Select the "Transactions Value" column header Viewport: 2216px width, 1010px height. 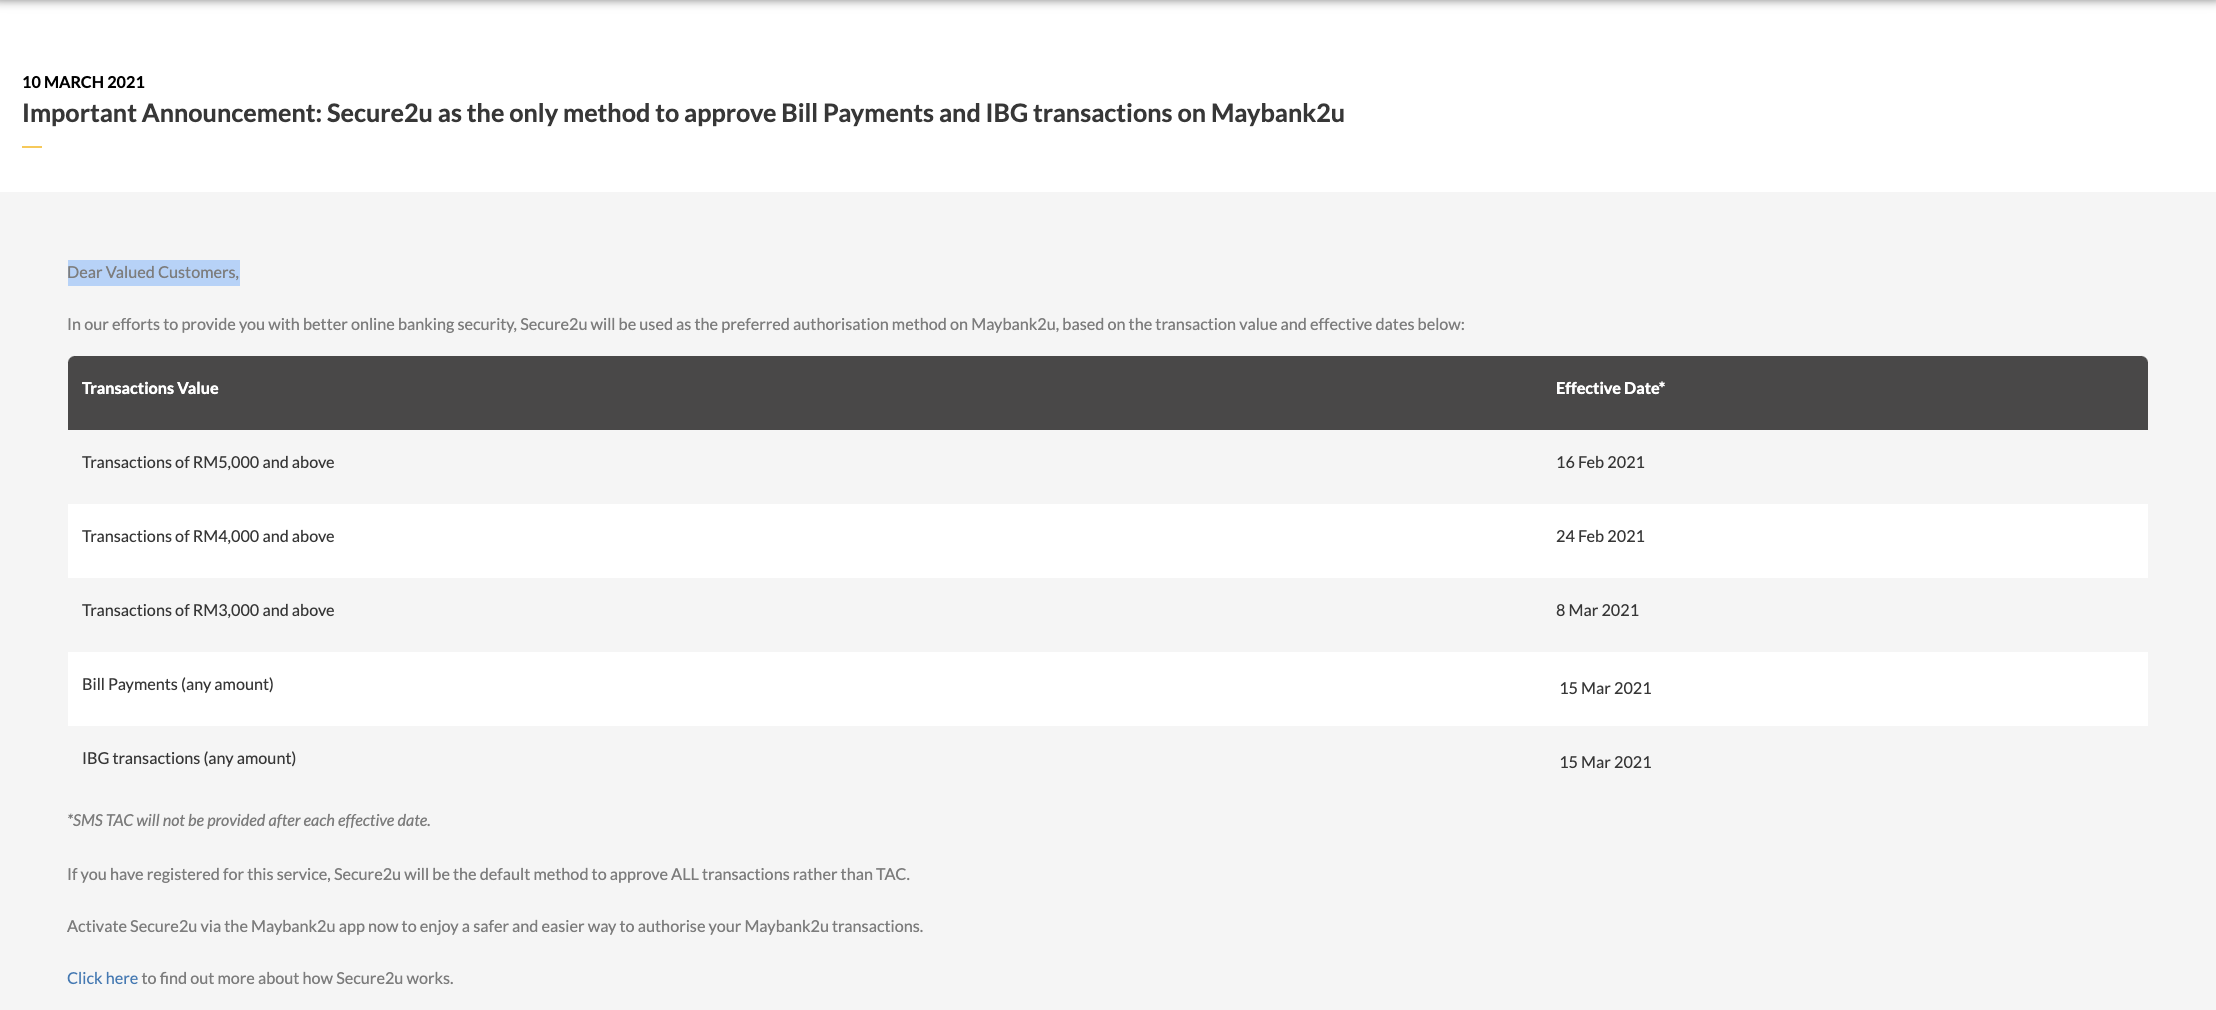(x=150, y=388)
